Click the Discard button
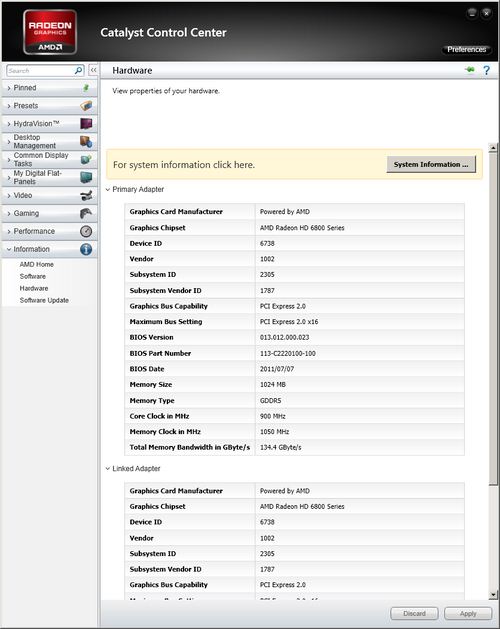Screen dimensions: 500x629 tap(414, 613)
